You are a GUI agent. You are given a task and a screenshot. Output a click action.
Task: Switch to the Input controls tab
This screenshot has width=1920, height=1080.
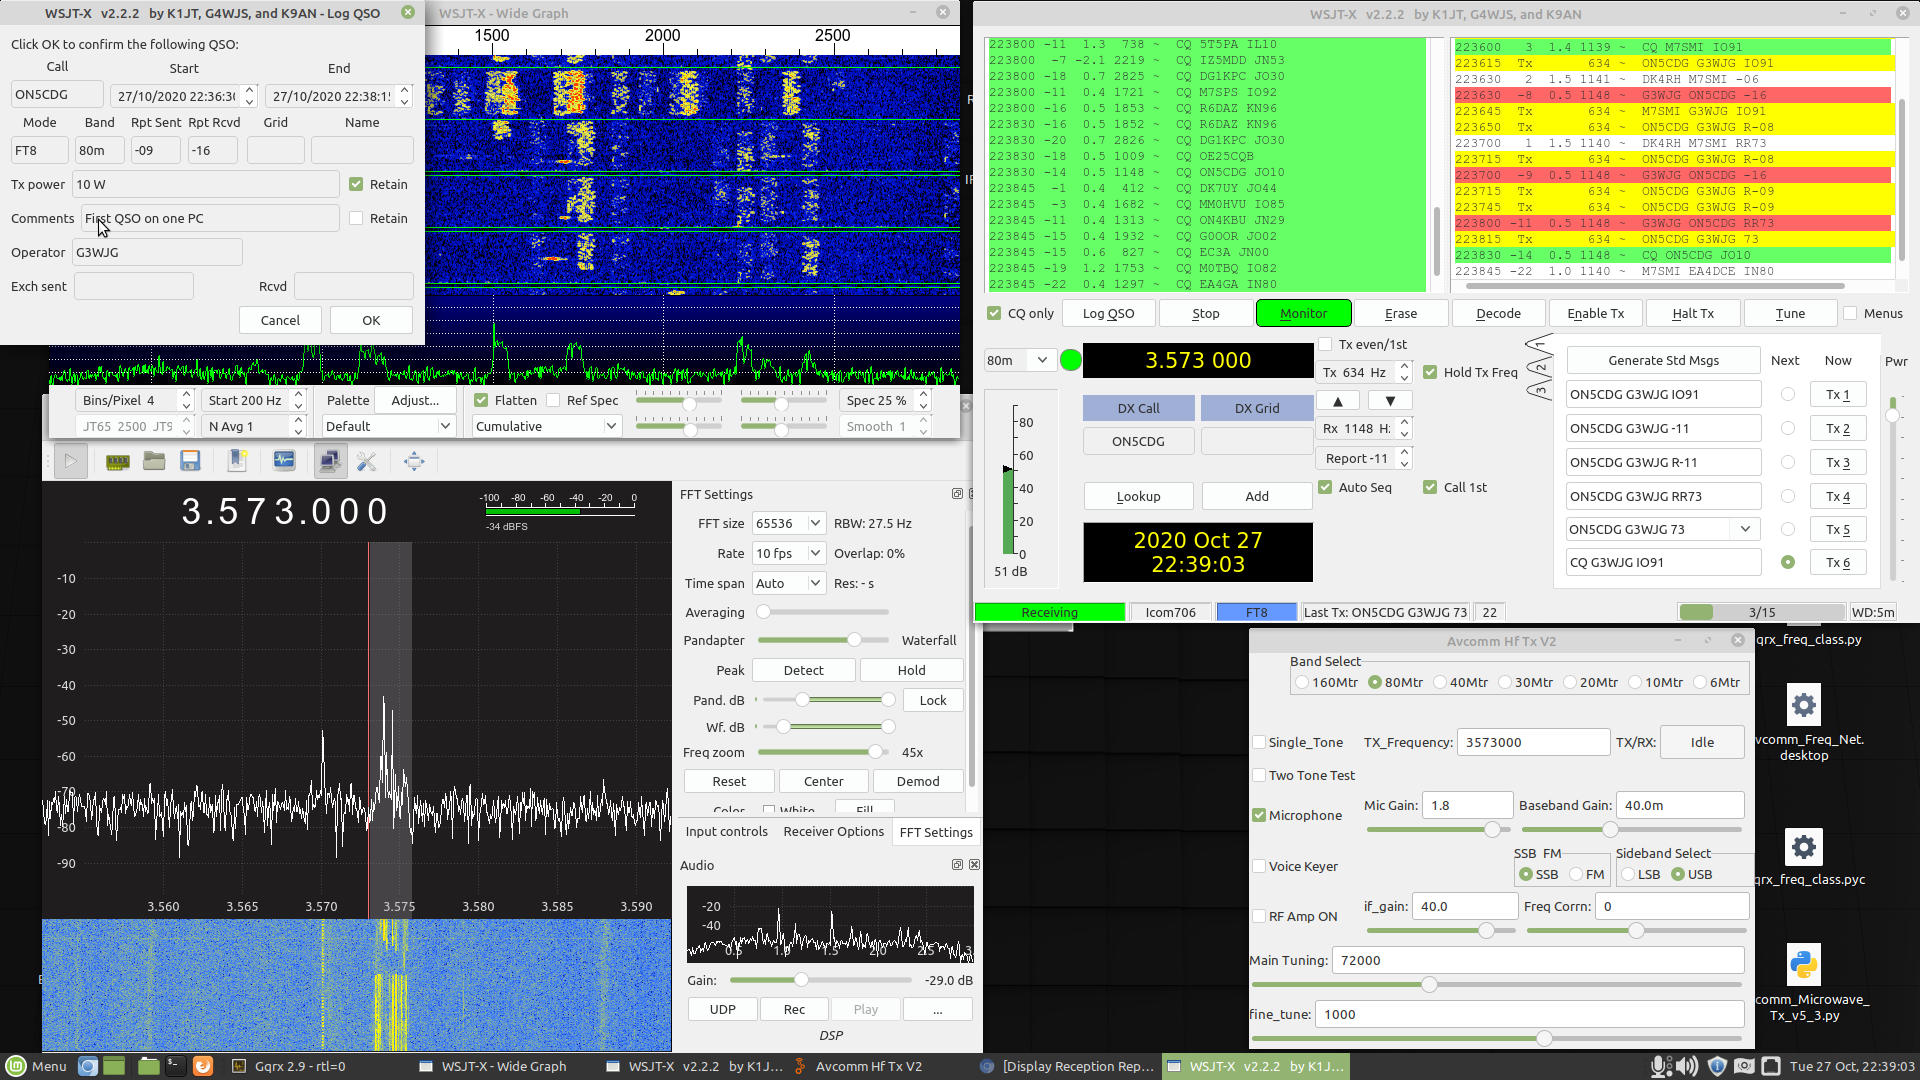point(726,831)
